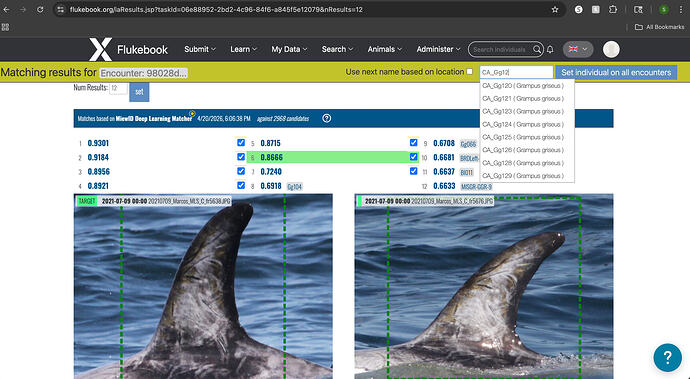The image size is (690, 379).
Task: Focus the Search Individuals field
Action: tap(499, 49)
